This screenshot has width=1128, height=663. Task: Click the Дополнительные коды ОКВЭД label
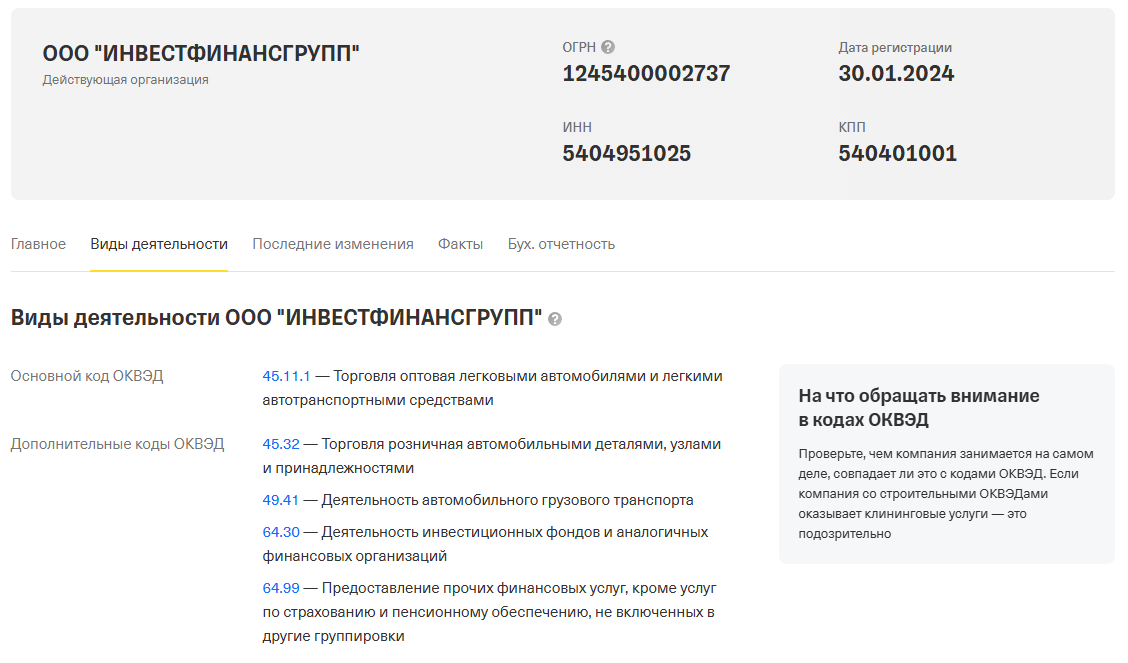[117, 444]
